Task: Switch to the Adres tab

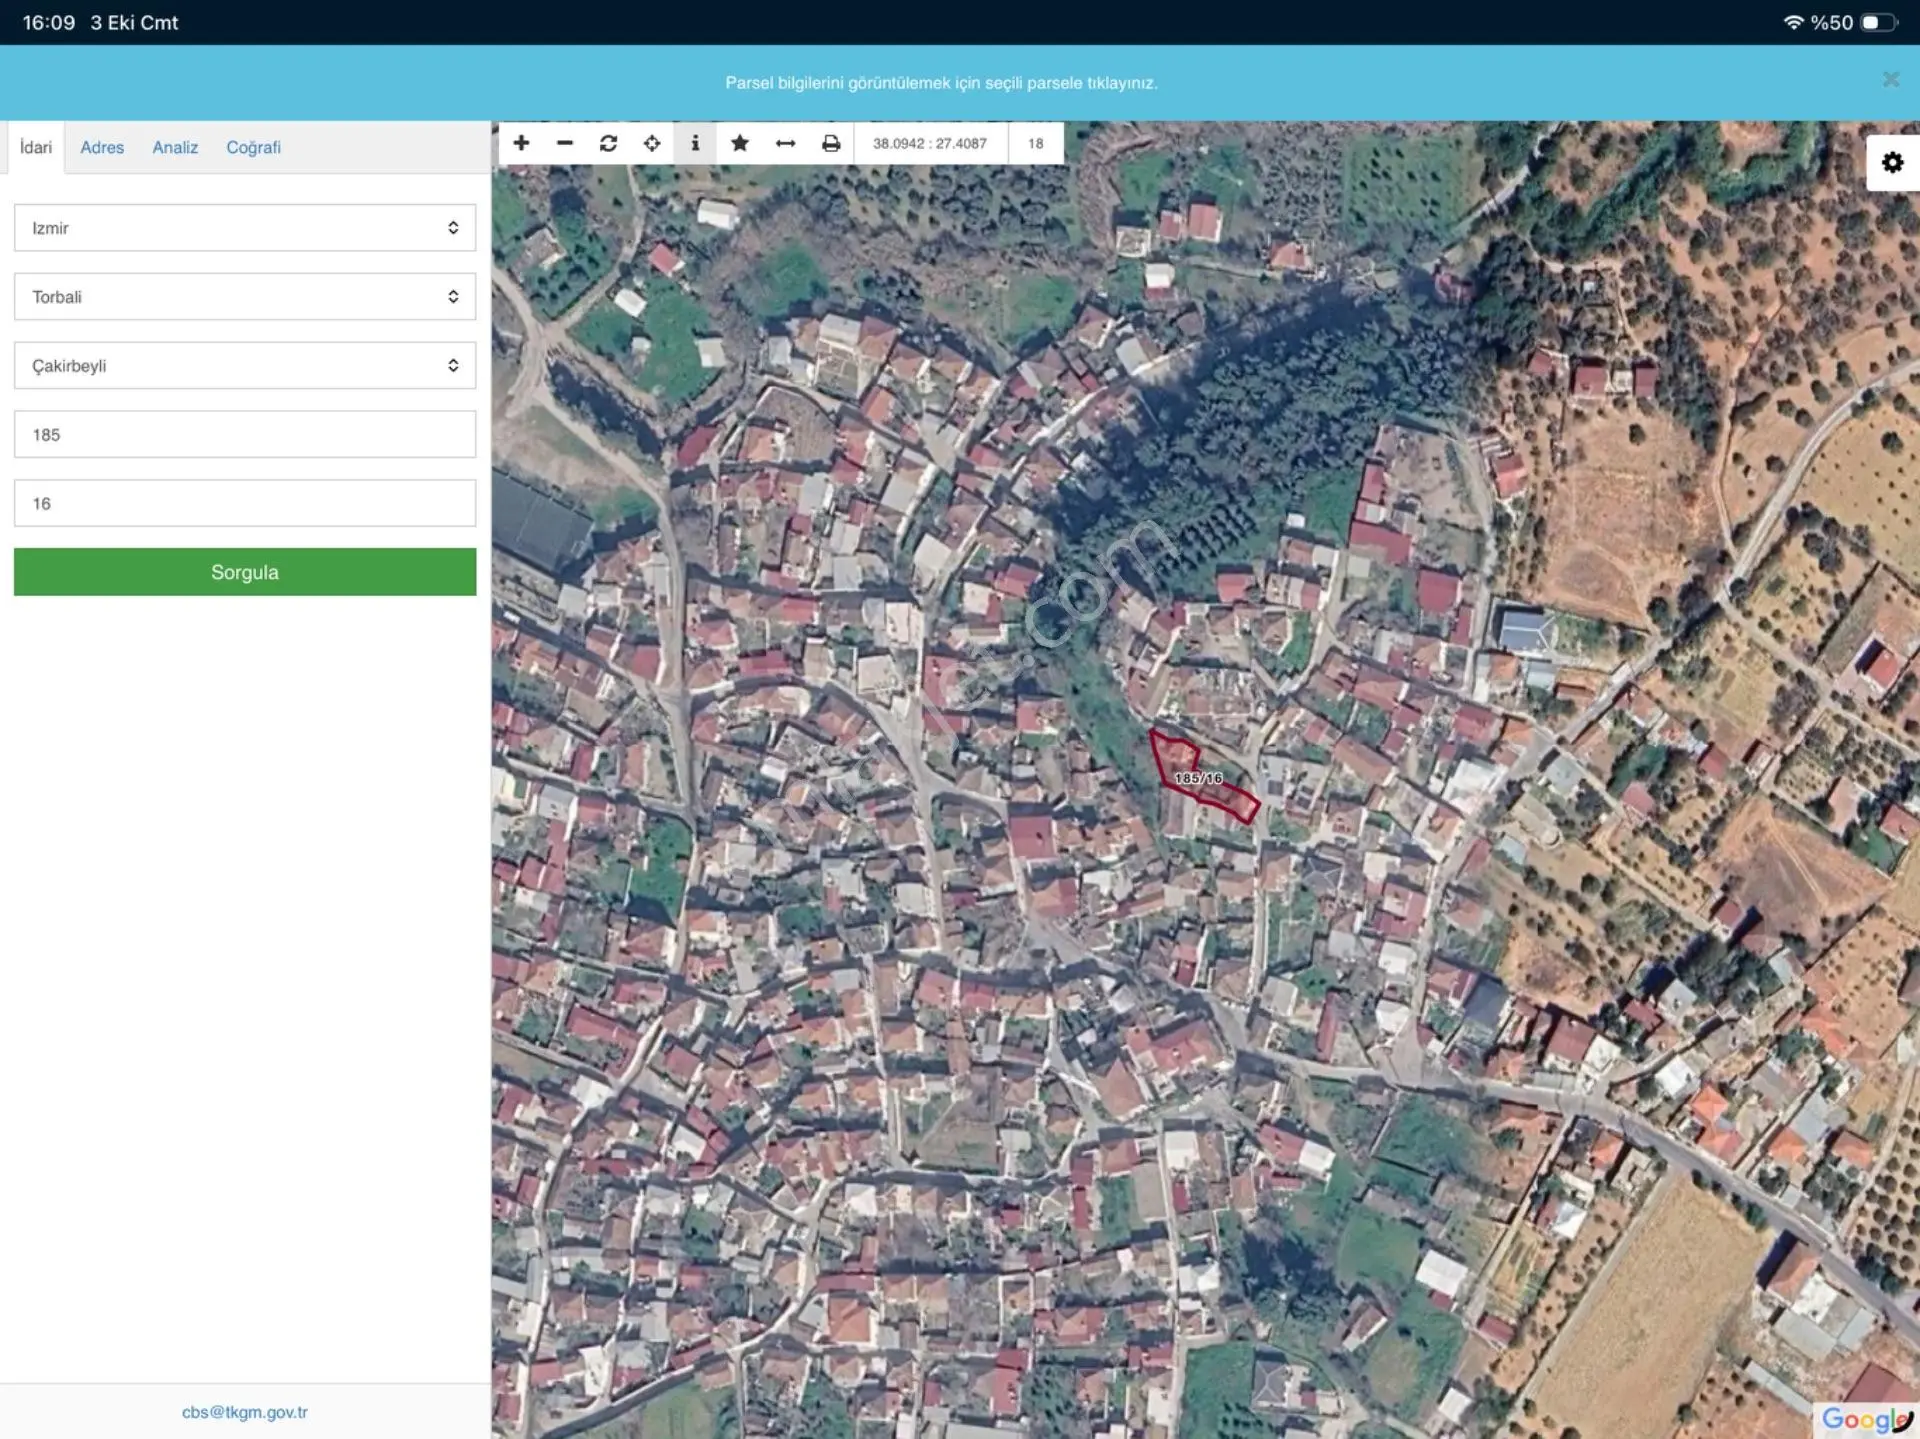Action: pos(102,147)
